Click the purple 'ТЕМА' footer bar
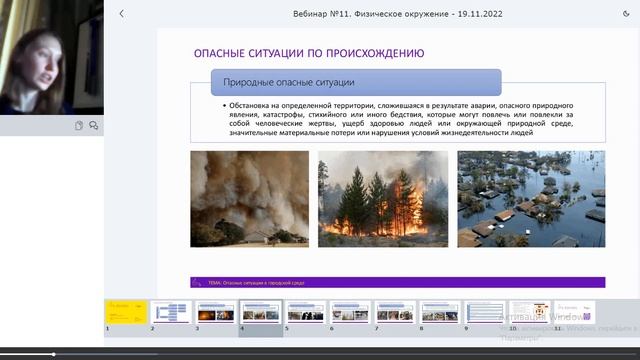 pos(398,282)
